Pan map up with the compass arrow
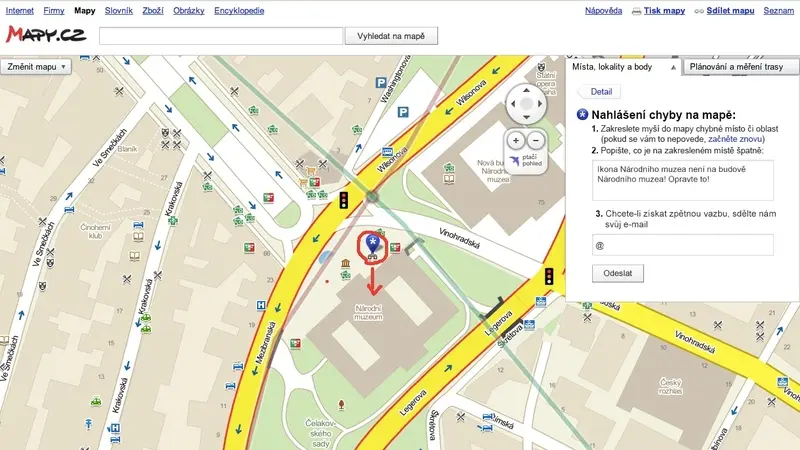 526,90
